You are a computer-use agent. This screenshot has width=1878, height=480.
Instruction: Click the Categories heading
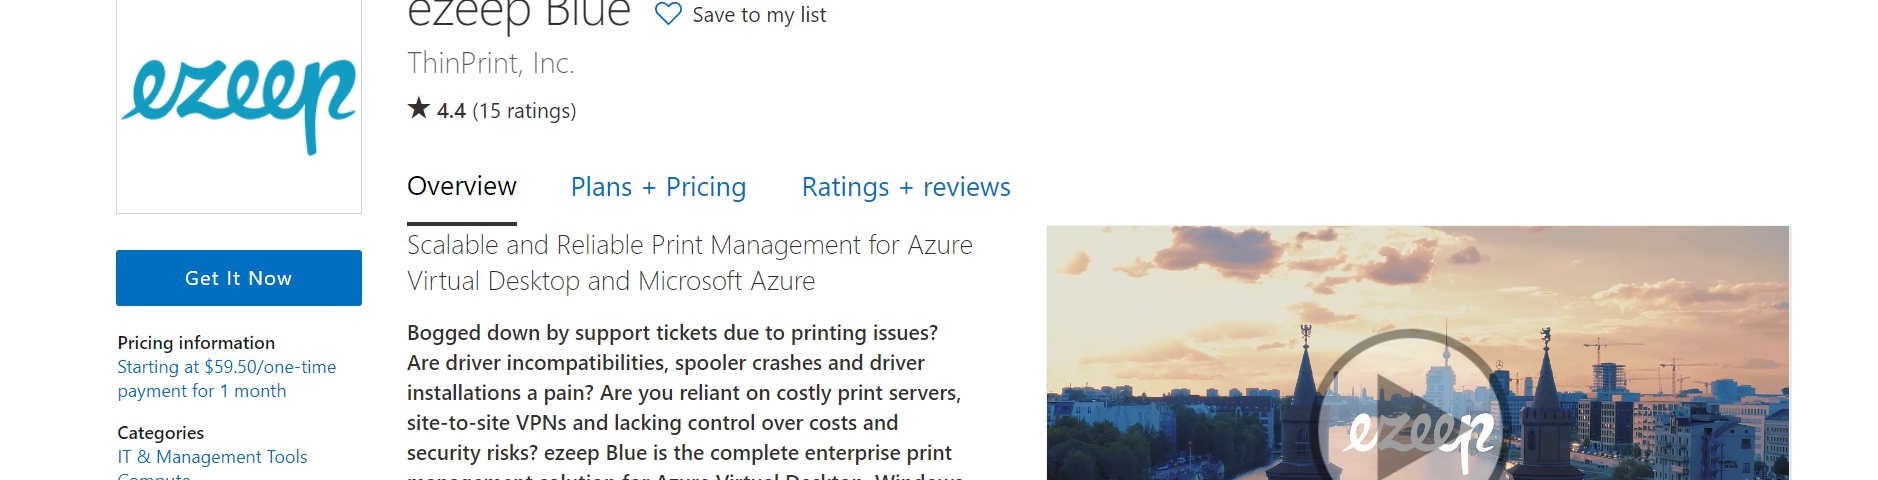(160, 433)
